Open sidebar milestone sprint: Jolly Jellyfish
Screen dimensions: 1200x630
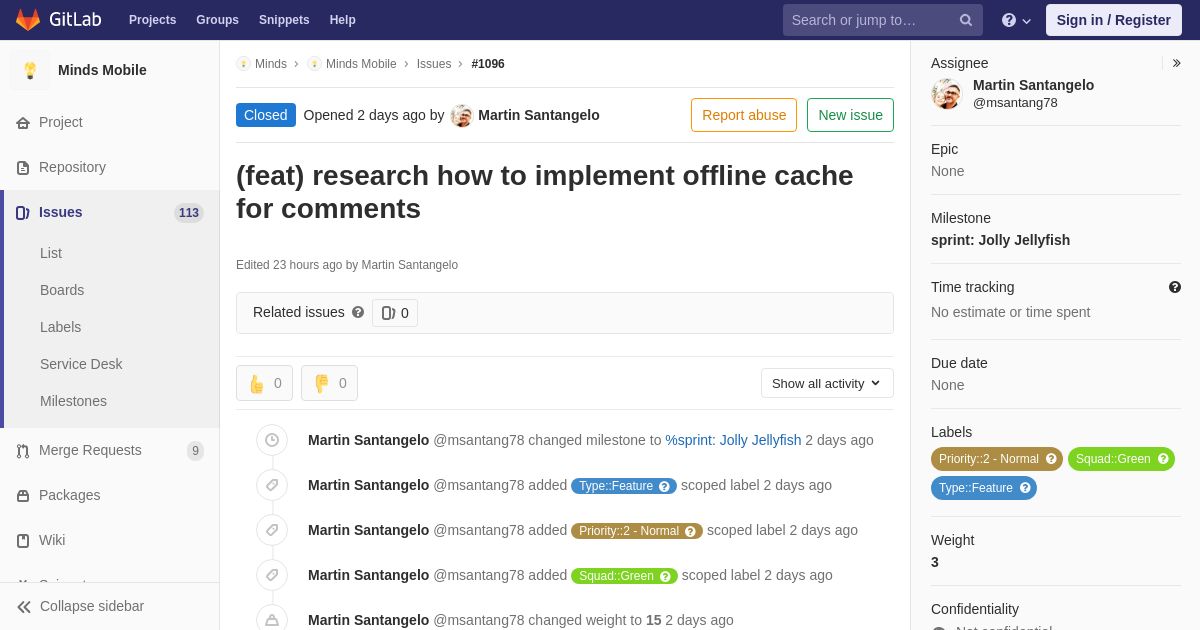1000,240
